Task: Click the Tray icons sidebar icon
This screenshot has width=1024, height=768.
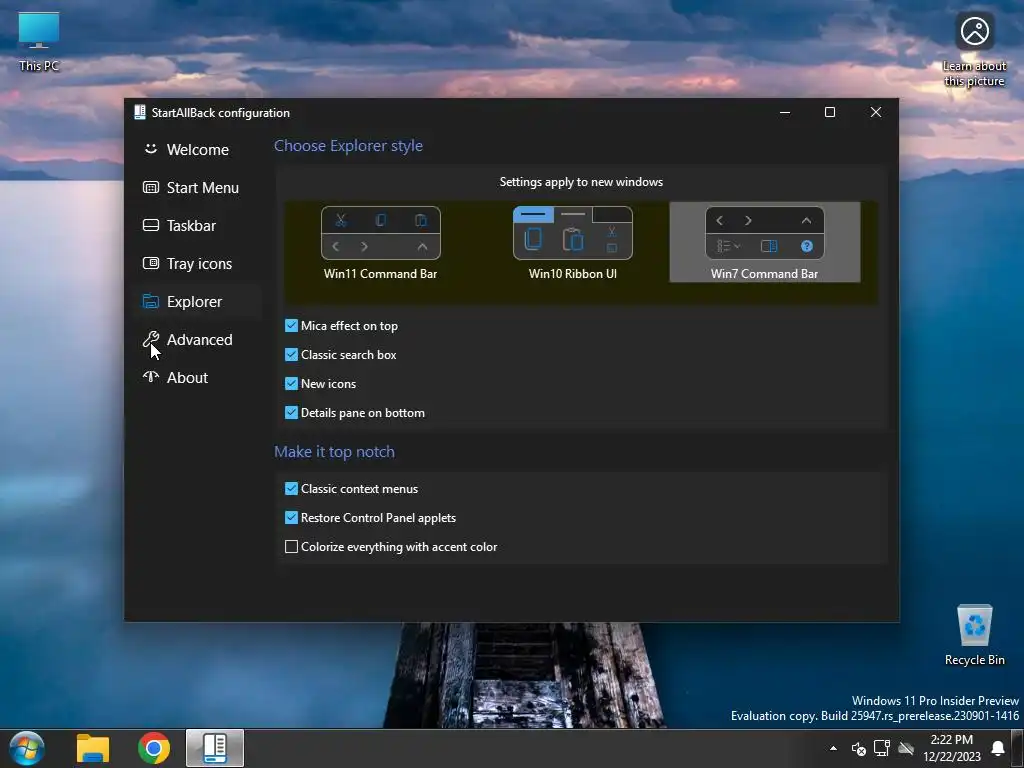Action: click(151, 263)
